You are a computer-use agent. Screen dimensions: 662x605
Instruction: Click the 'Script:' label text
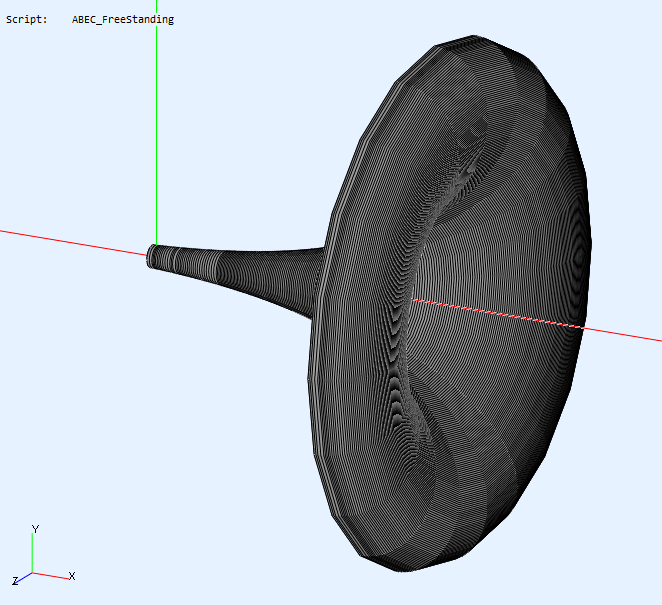pos(27,19)
